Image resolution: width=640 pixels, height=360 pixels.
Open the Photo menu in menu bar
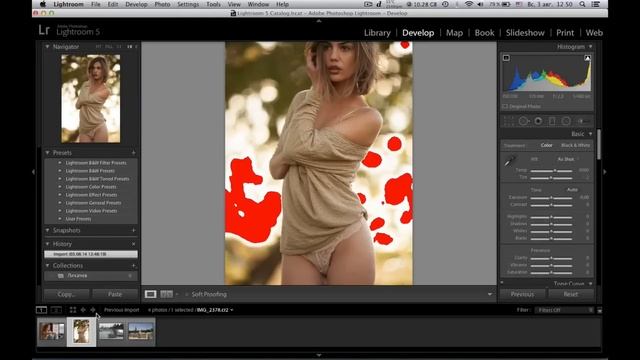(x=162, y=4)
